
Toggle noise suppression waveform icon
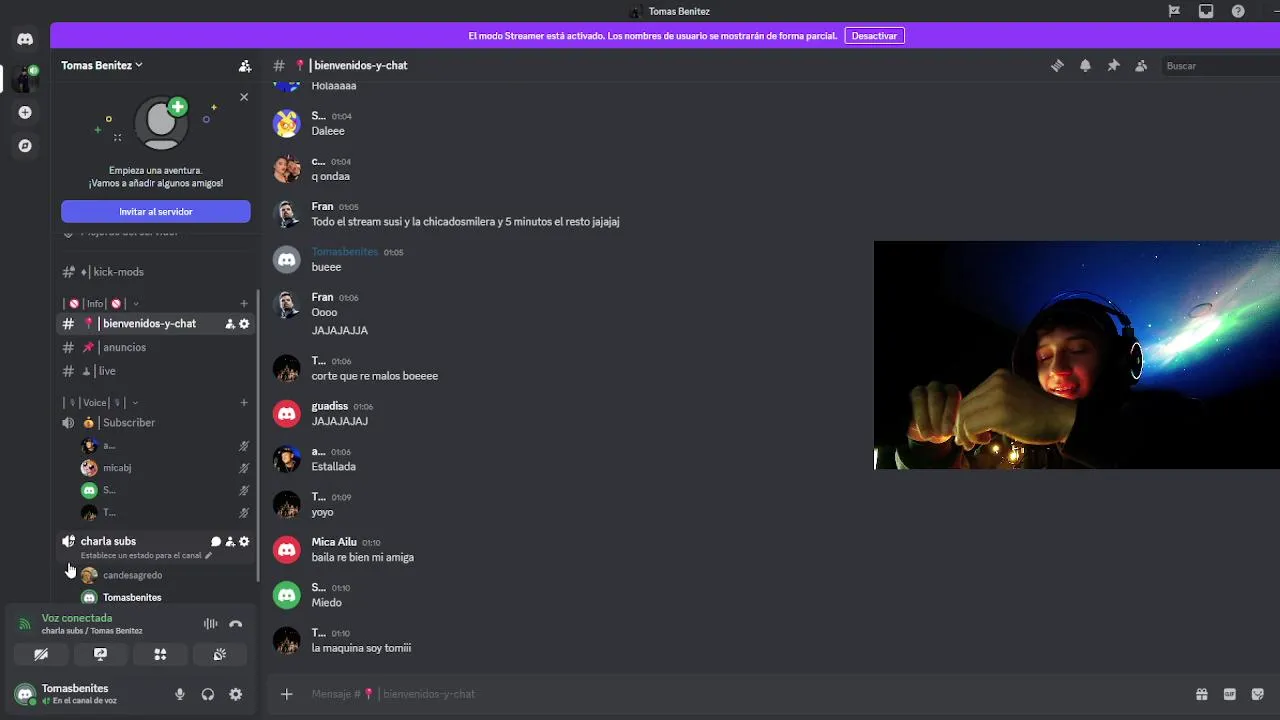(x=211, y=624)
